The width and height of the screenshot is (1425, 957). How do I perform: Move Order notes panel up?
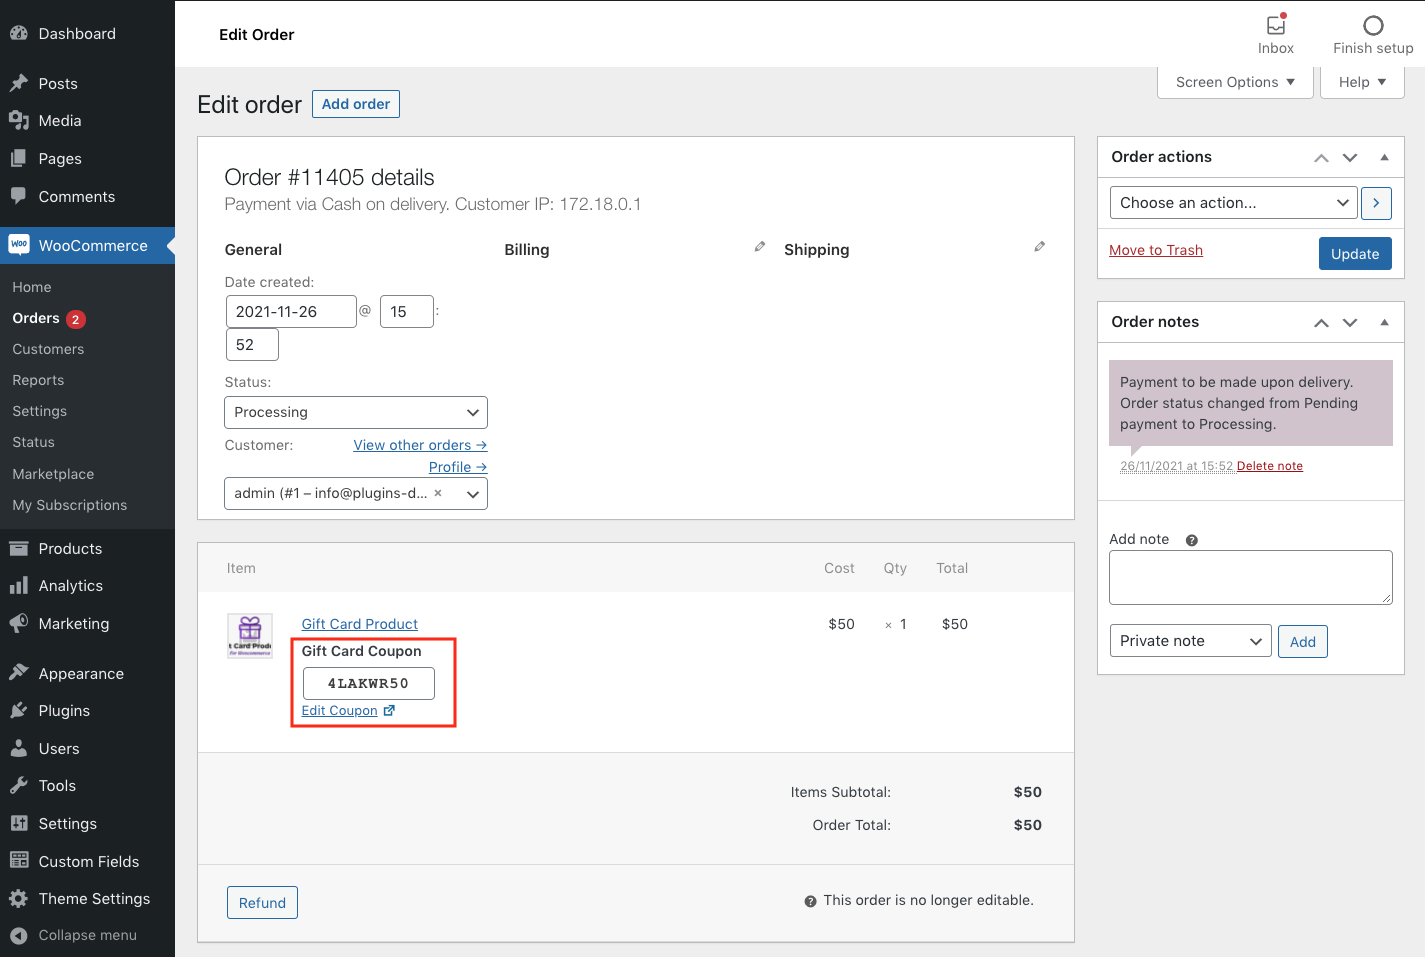[x=1321, y=323]
